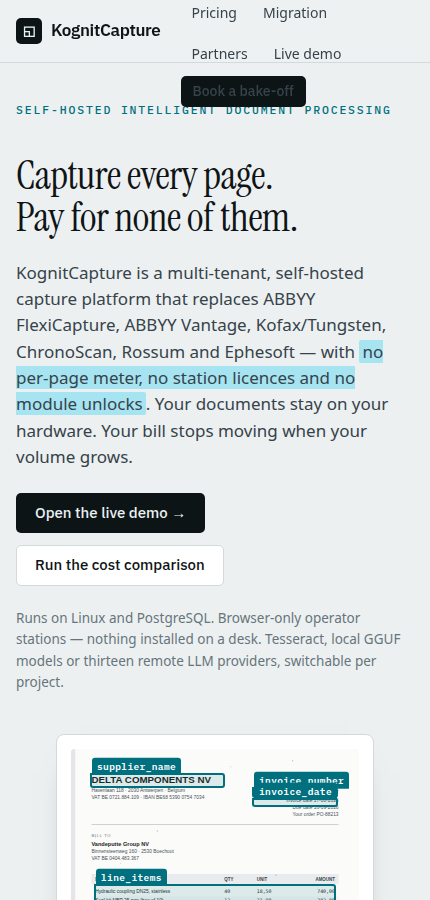The height and width of the screenshot is (900, 430).
Task: Click the Capture every page headline
Action: pyautogui.click(x=157, y=196)
